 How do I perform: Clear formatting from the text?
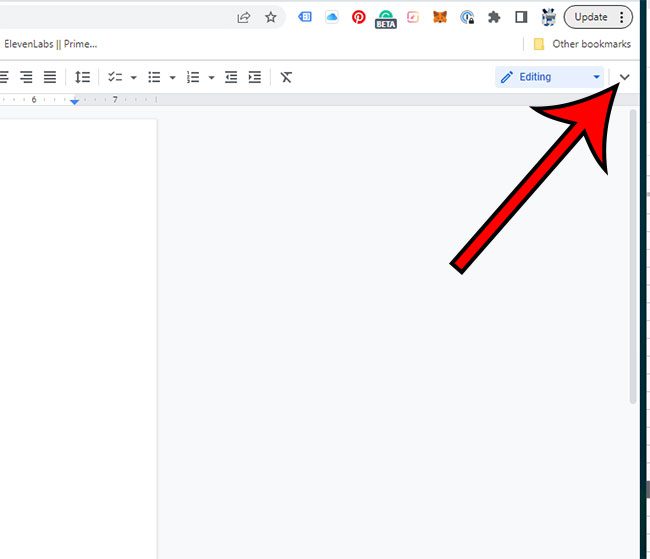(287, 77)
